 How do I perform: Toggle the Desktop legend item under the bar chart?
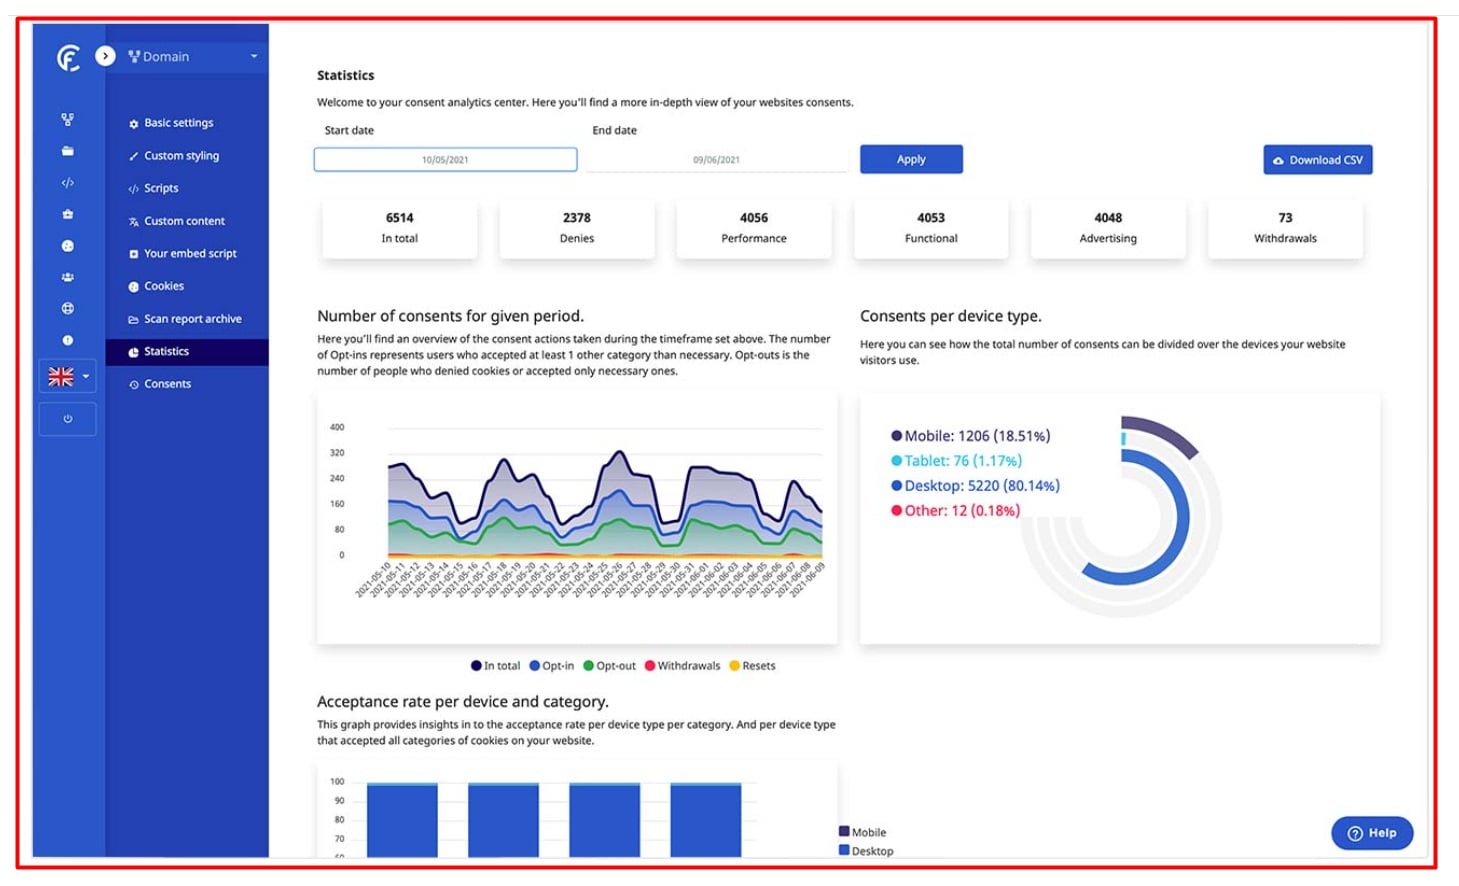coord(866,851)
